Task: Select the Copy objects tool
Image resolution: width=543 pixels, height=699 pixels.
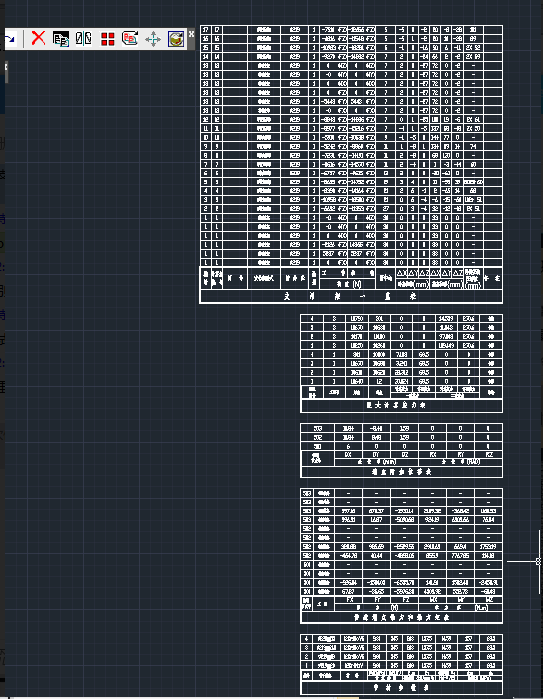Action: click(61, 39)
